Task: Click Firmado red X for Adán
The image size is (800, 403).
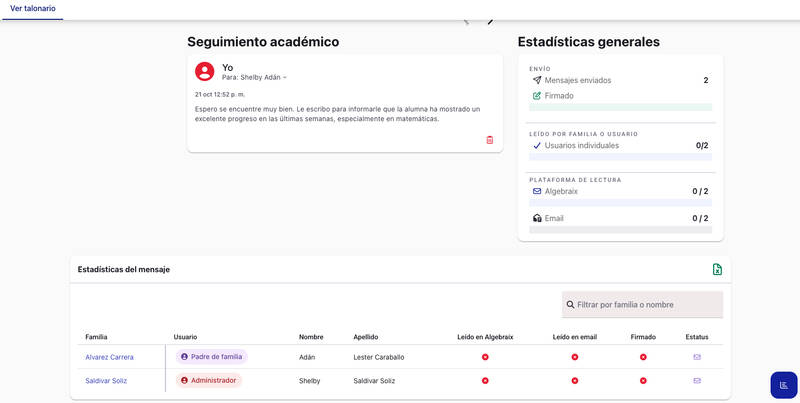Action: point(643,357)
